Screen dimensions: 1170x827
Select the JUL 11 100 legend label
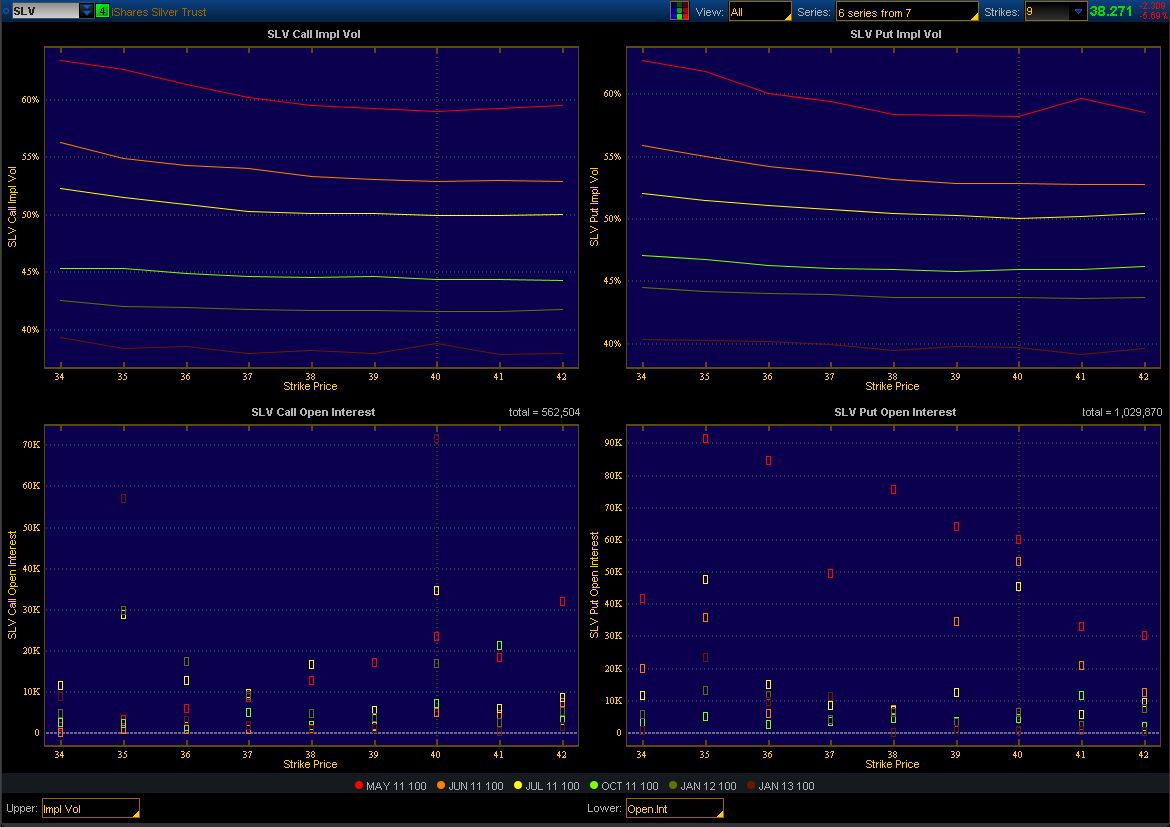click(552, 786)
